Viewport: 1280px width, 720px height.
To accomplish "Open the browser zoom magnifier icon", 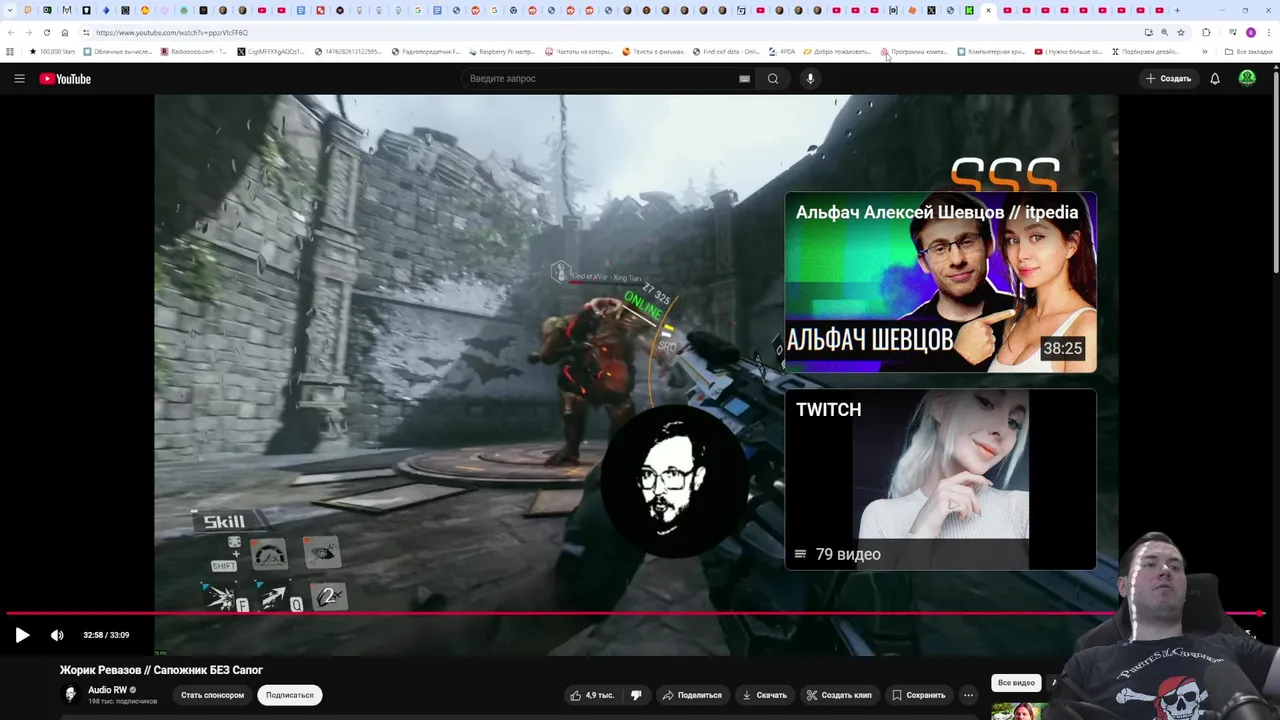I will coord(1164,32).
